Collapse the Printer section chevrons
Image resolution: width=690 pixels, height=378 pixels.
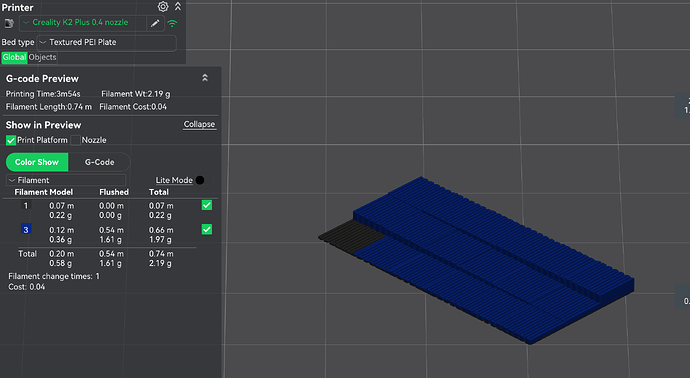(x=178, y=7)
